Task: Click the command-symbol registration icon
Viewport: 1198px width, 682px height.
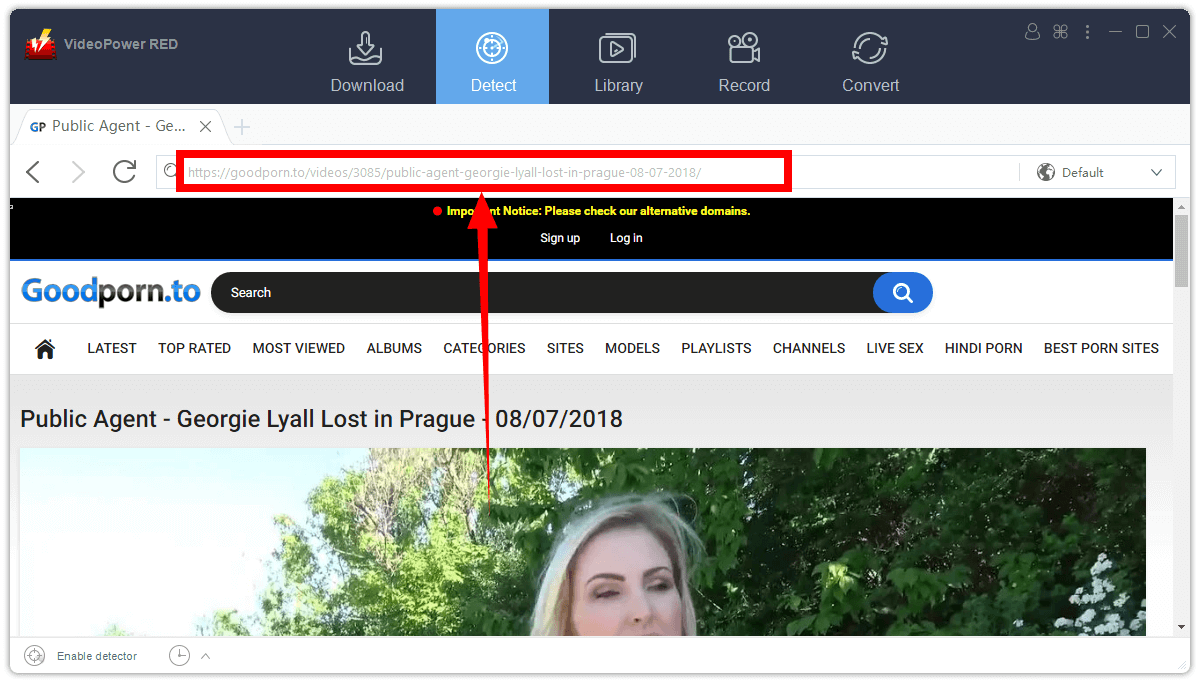Action: pyautogui.click(x=1060, y=31)
